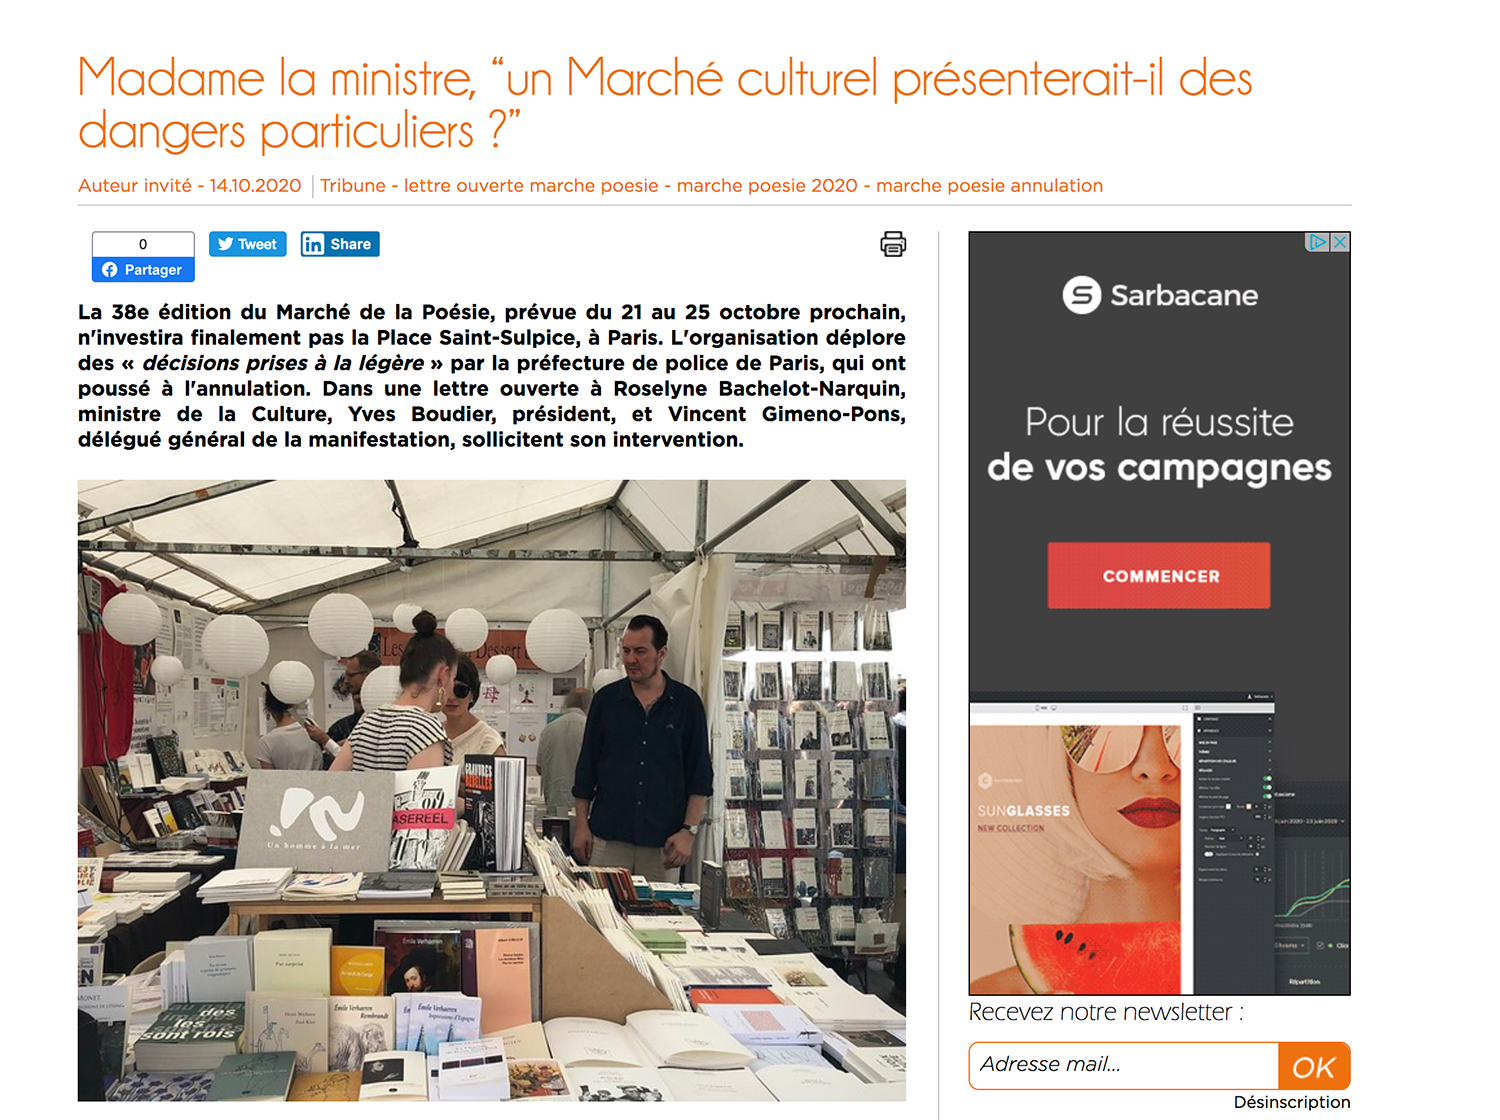Click the Facebook share count box

pyautogui.click(x=143, y=244)
